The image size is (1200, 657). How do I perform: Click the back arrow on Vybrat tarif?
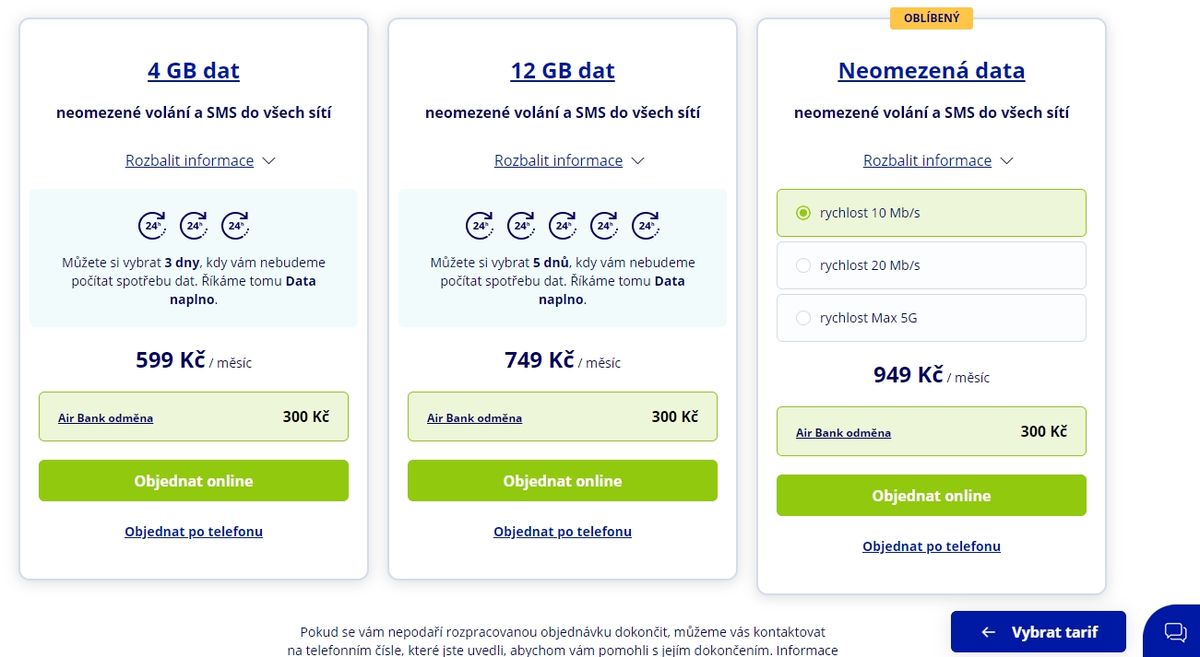point(988,632)
